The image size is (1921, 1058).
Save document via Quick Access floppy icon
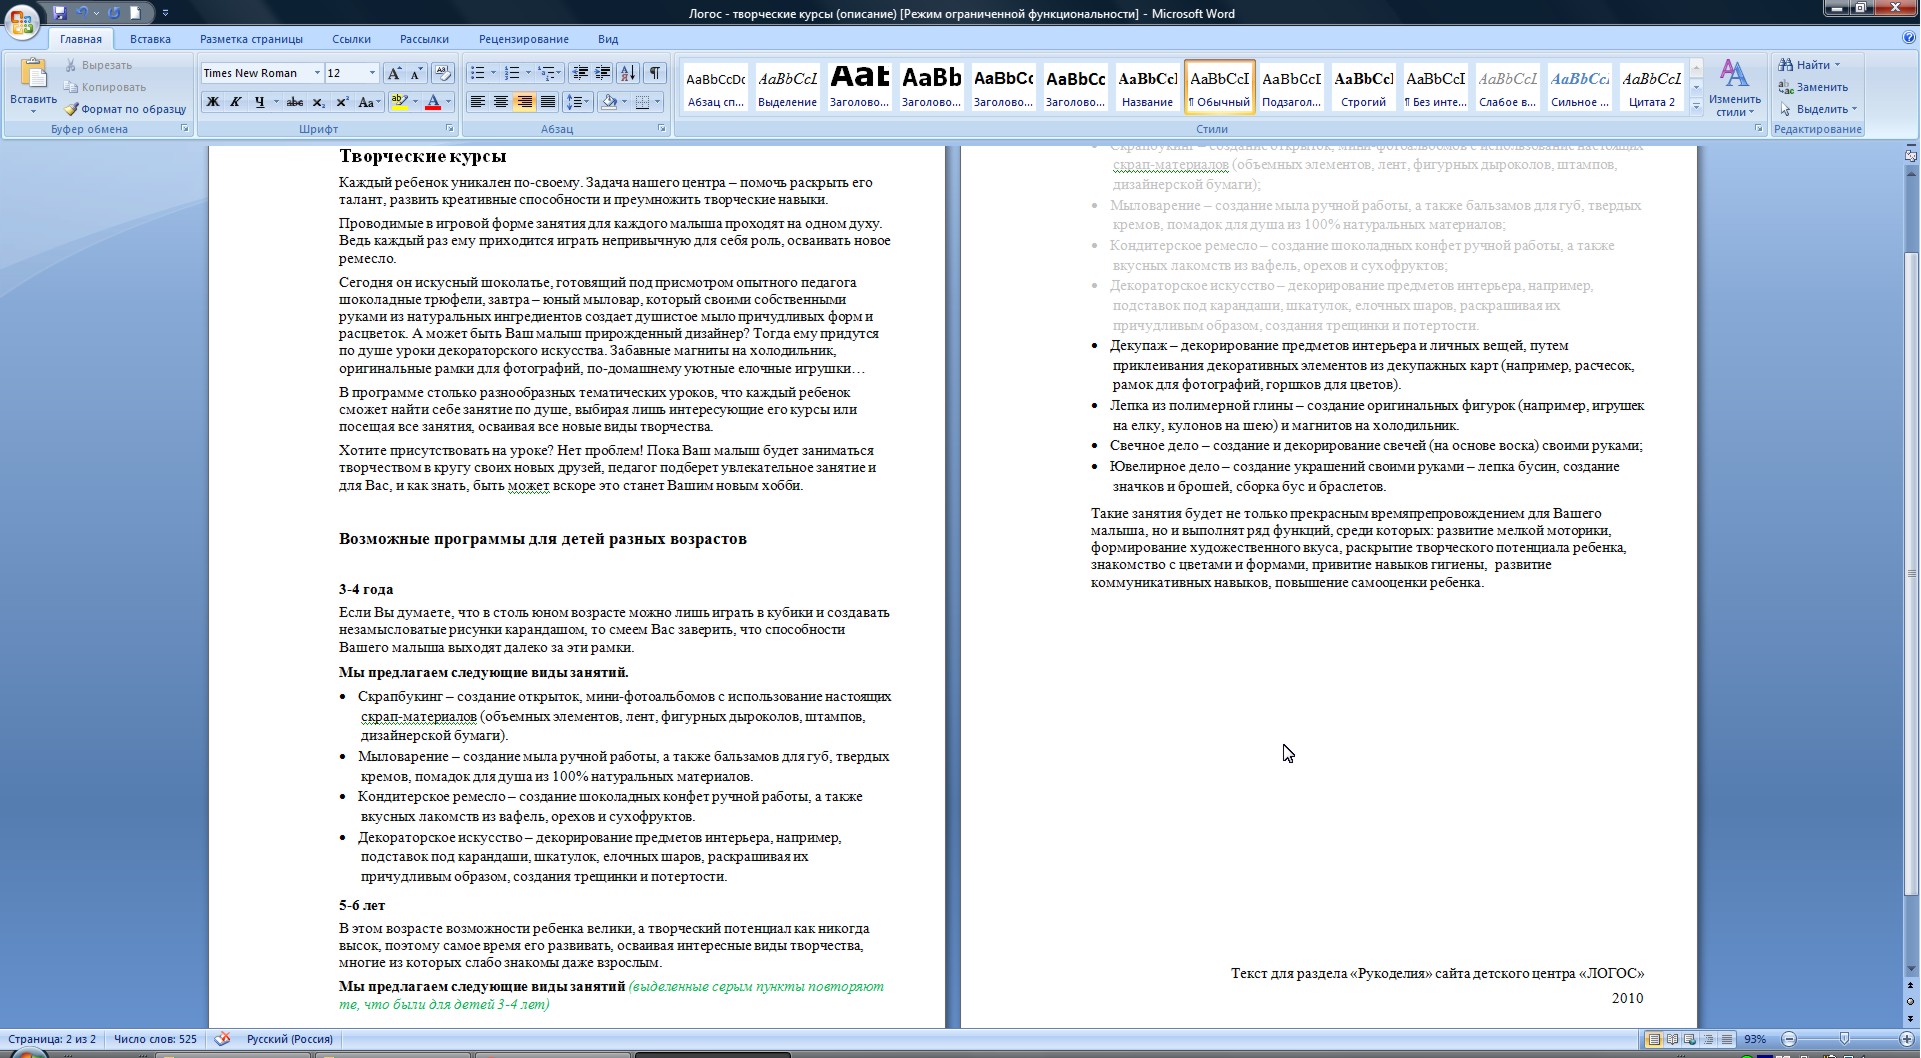click(60, 13)
